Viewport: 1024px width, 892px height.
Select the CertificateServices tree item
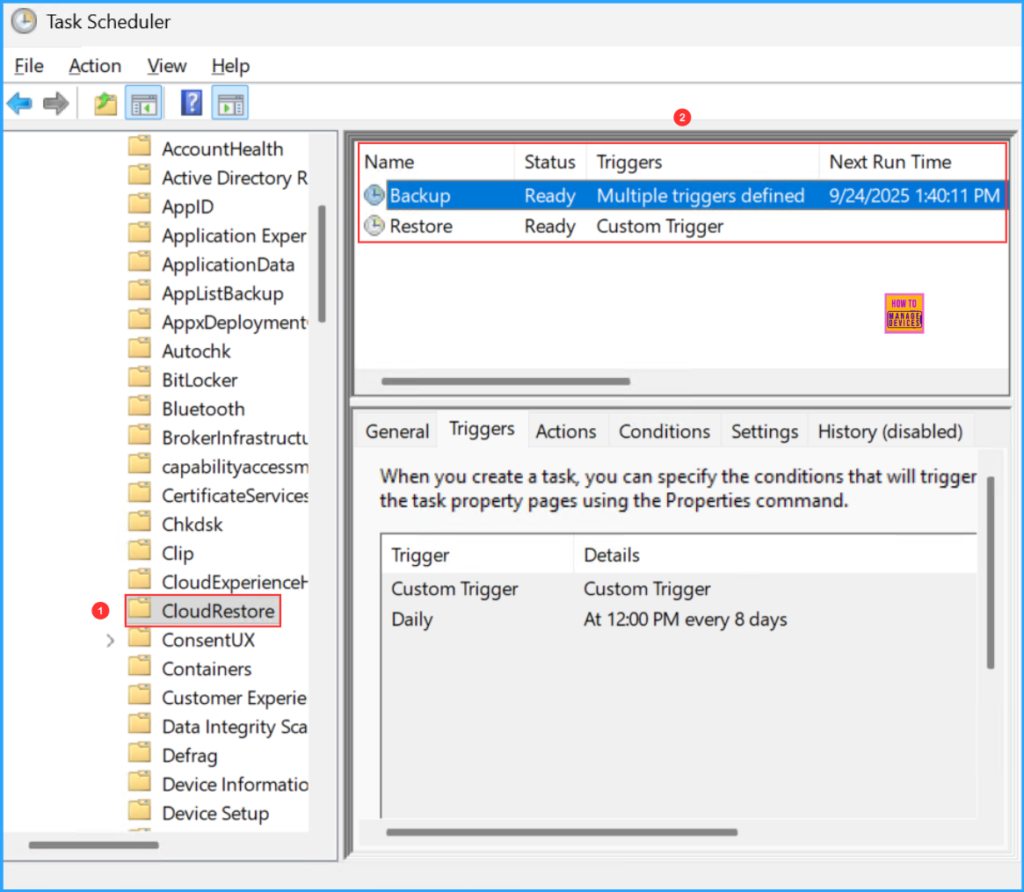click(x=234, y=495)
